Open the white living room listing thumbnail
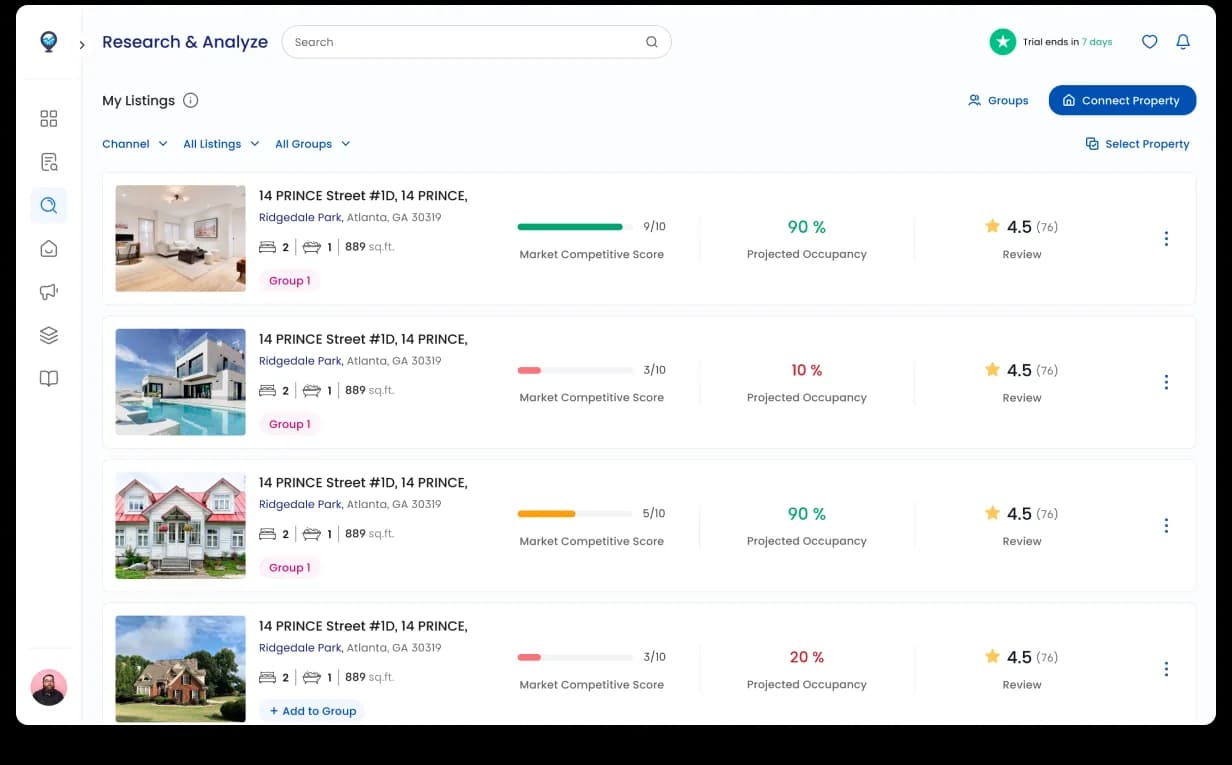Viewport: 1232px width, 765px height. coord(180,238)
